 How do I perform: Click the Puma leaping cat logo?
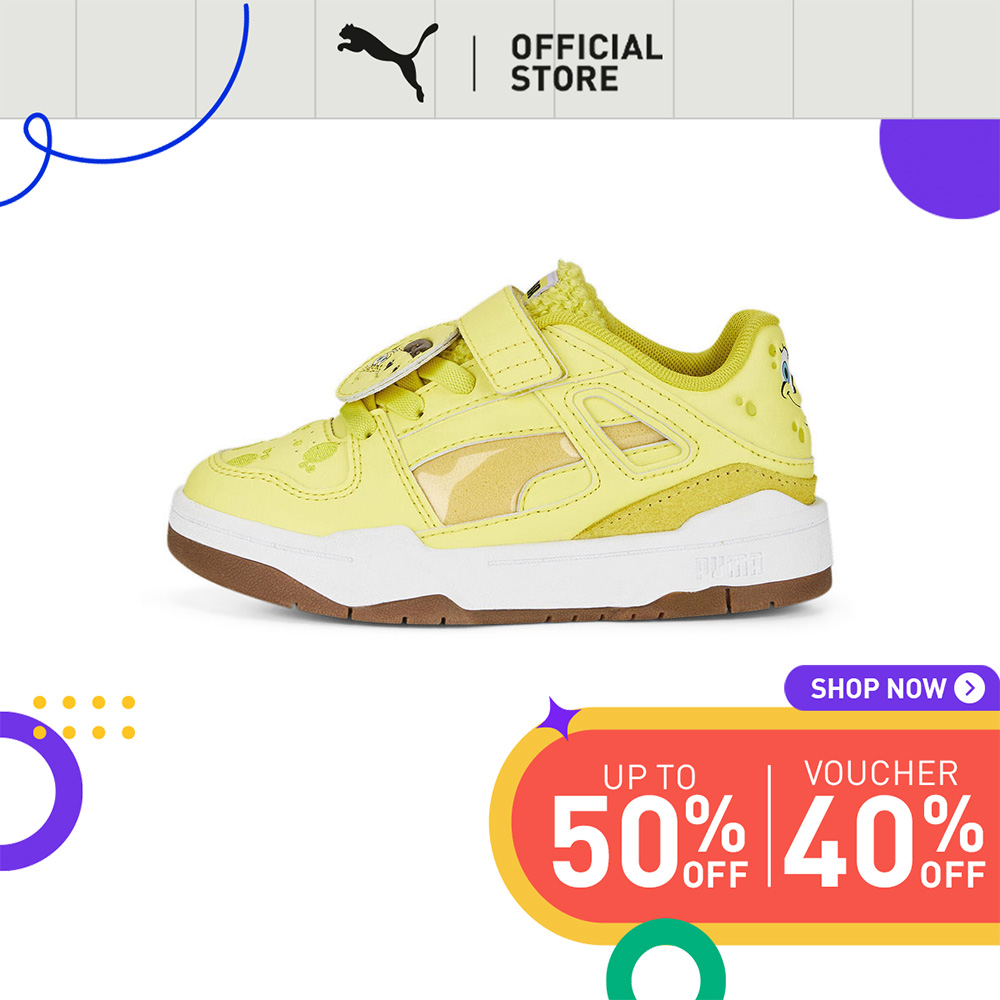click(x=388, y=62)
